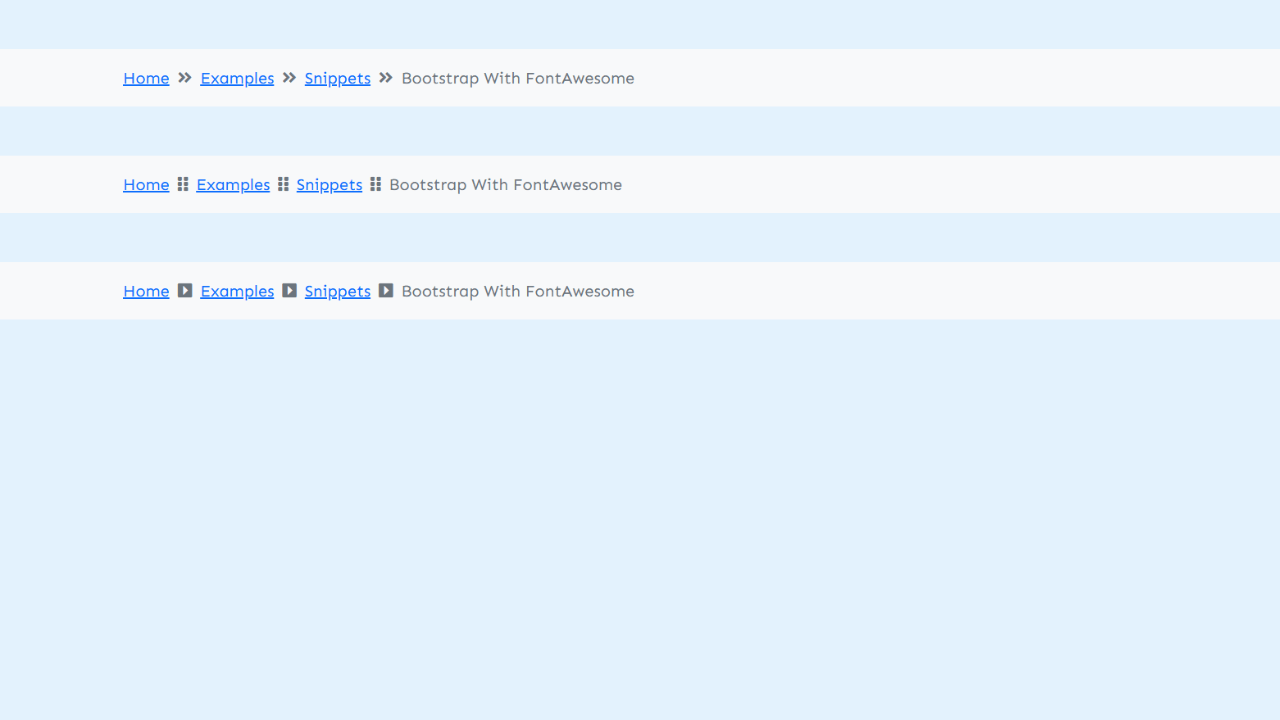Viewport: 1280px width, 720px height.
Task: Open Home in the chevron breadcrumb
Action: click(x=146, y=78)
